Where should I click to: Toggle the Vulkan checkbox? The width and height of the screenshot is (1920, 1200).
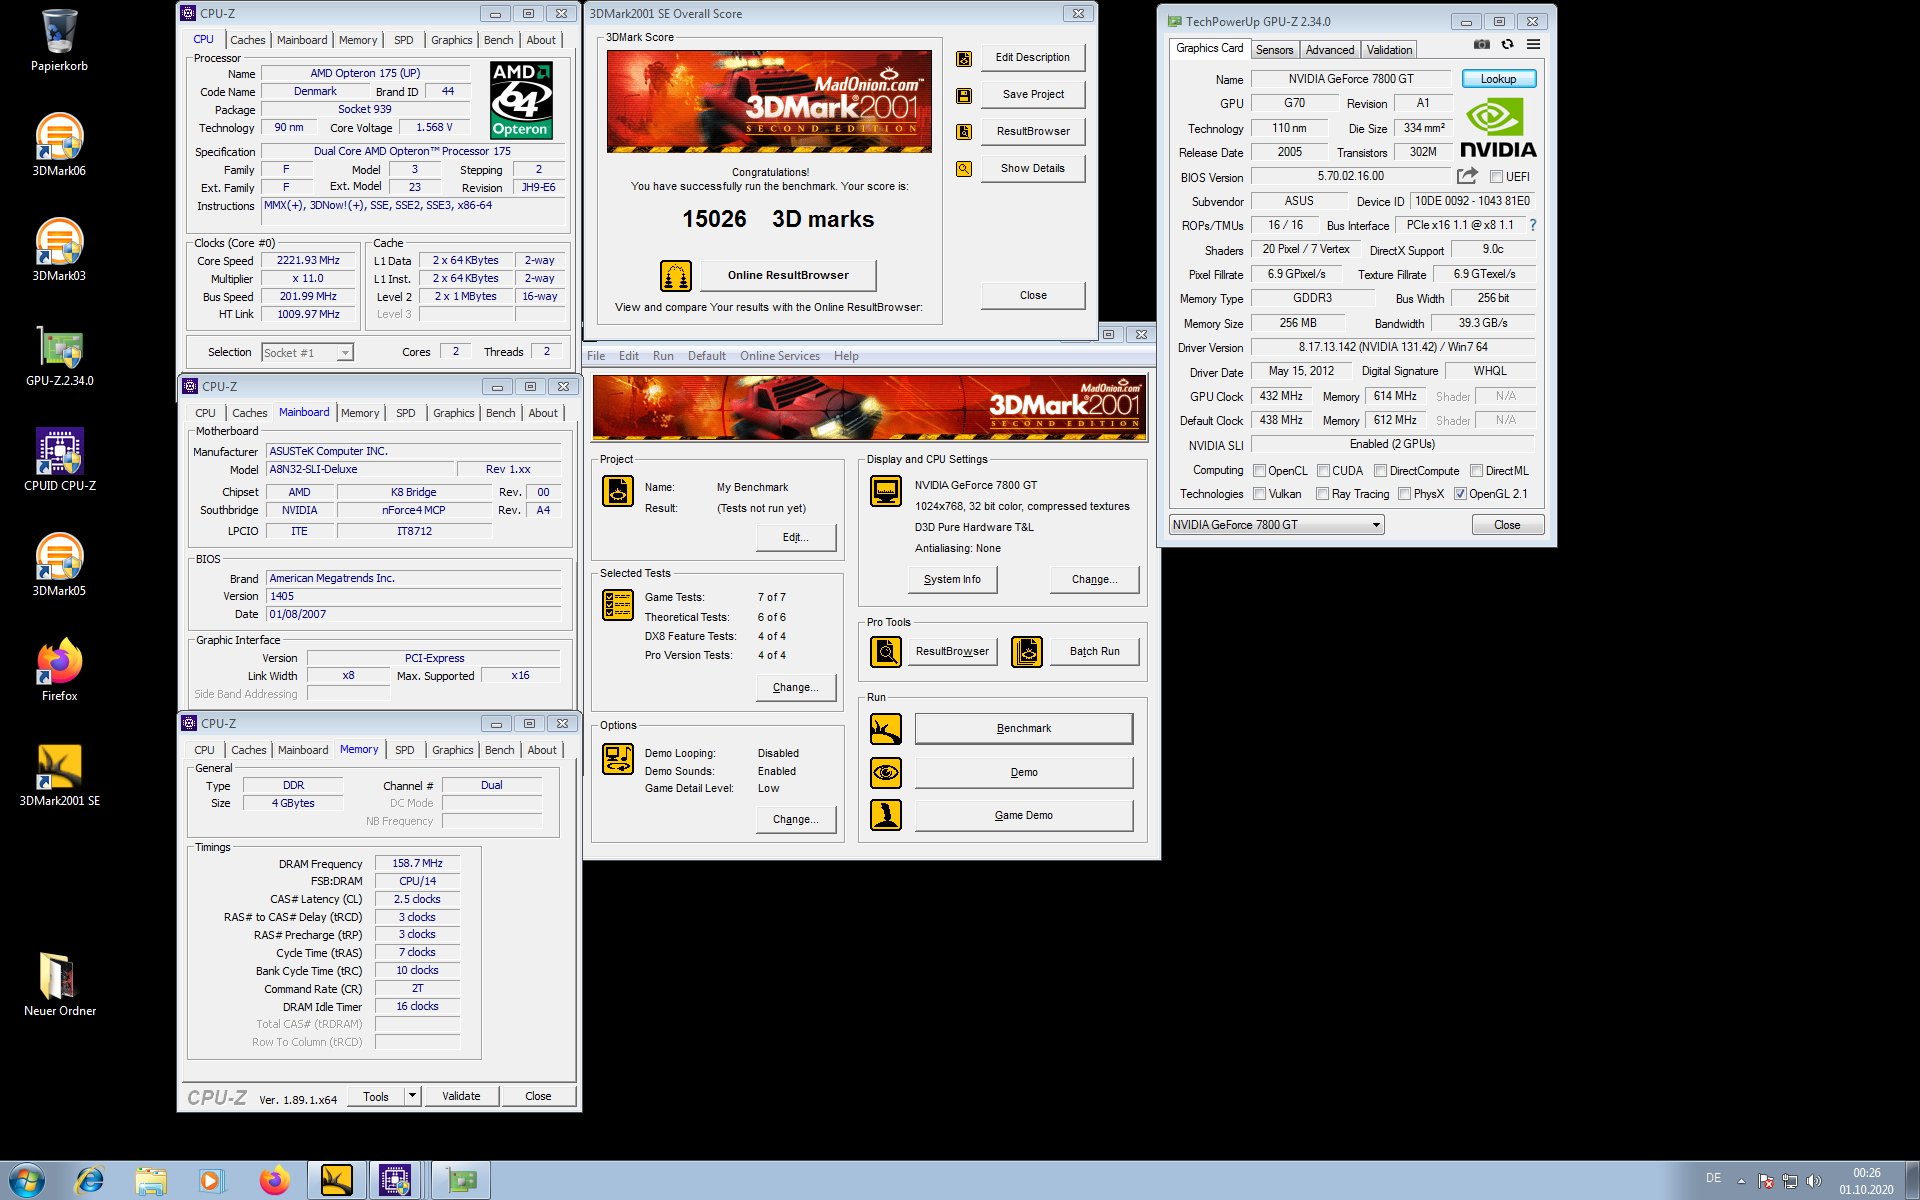tap(1260, 494)
